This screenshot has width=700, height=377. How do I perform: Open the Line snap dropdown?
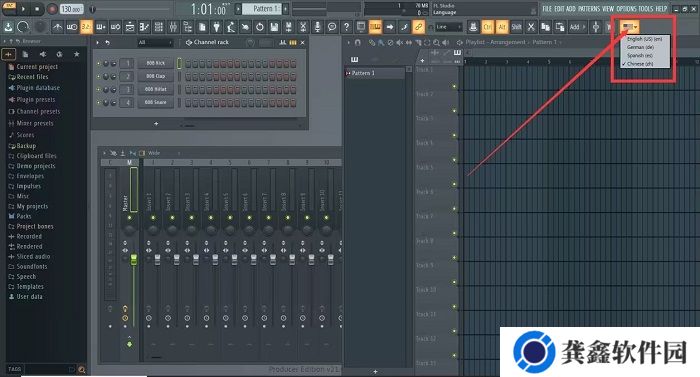(x=449, y=27)
